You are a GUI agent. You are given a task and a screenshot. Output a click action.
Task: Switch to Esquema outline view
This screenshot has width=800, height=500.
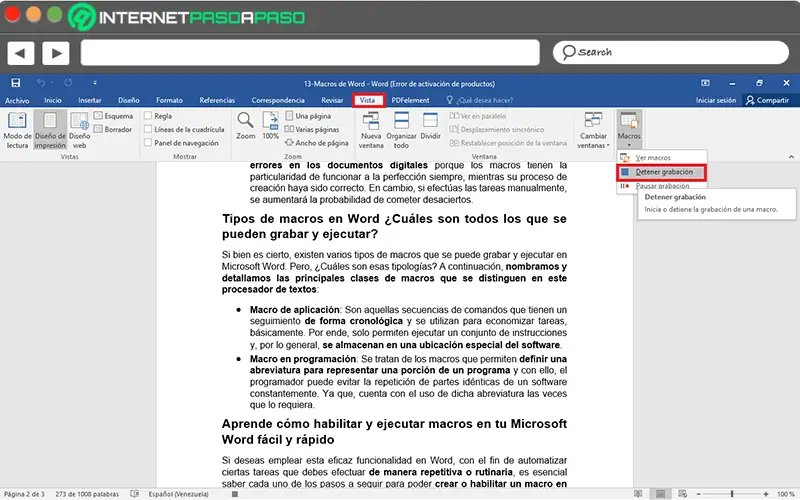pos(113,116)
